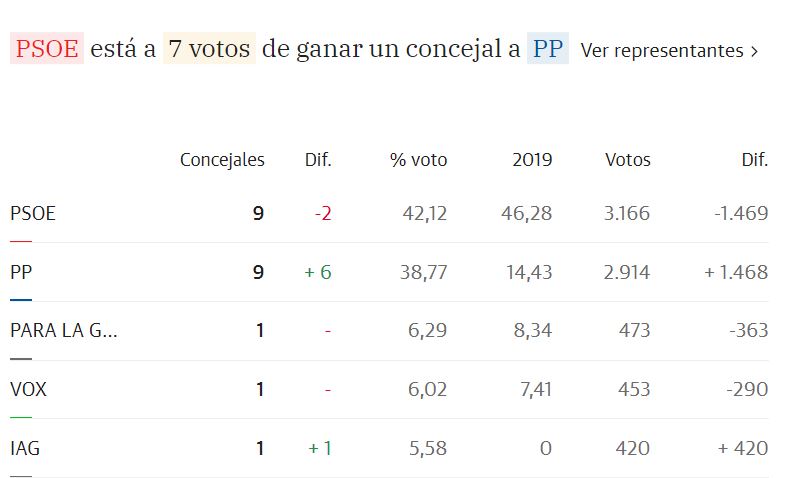Select the IAG party row name
The width and height of the screenshot is (786, 478).
25,449
